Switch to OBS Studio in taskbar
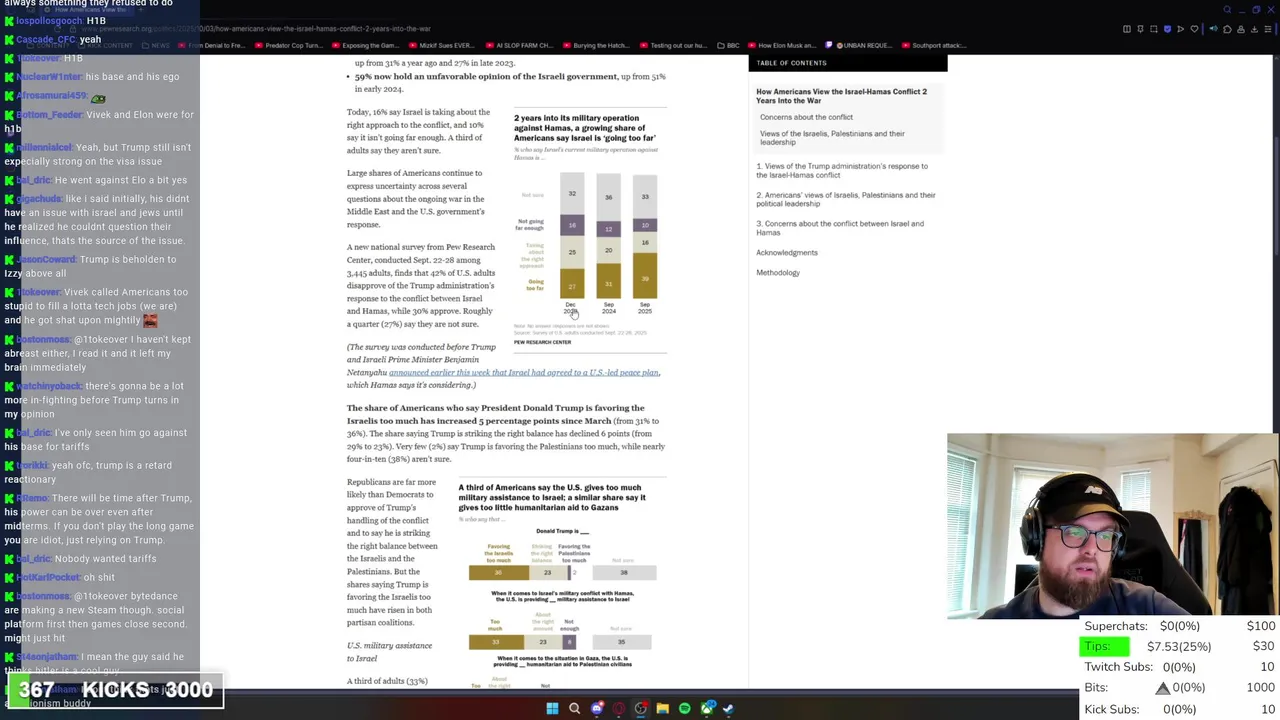The height and width of the screenshot is (720, 1280). click(x=640, y=709)
